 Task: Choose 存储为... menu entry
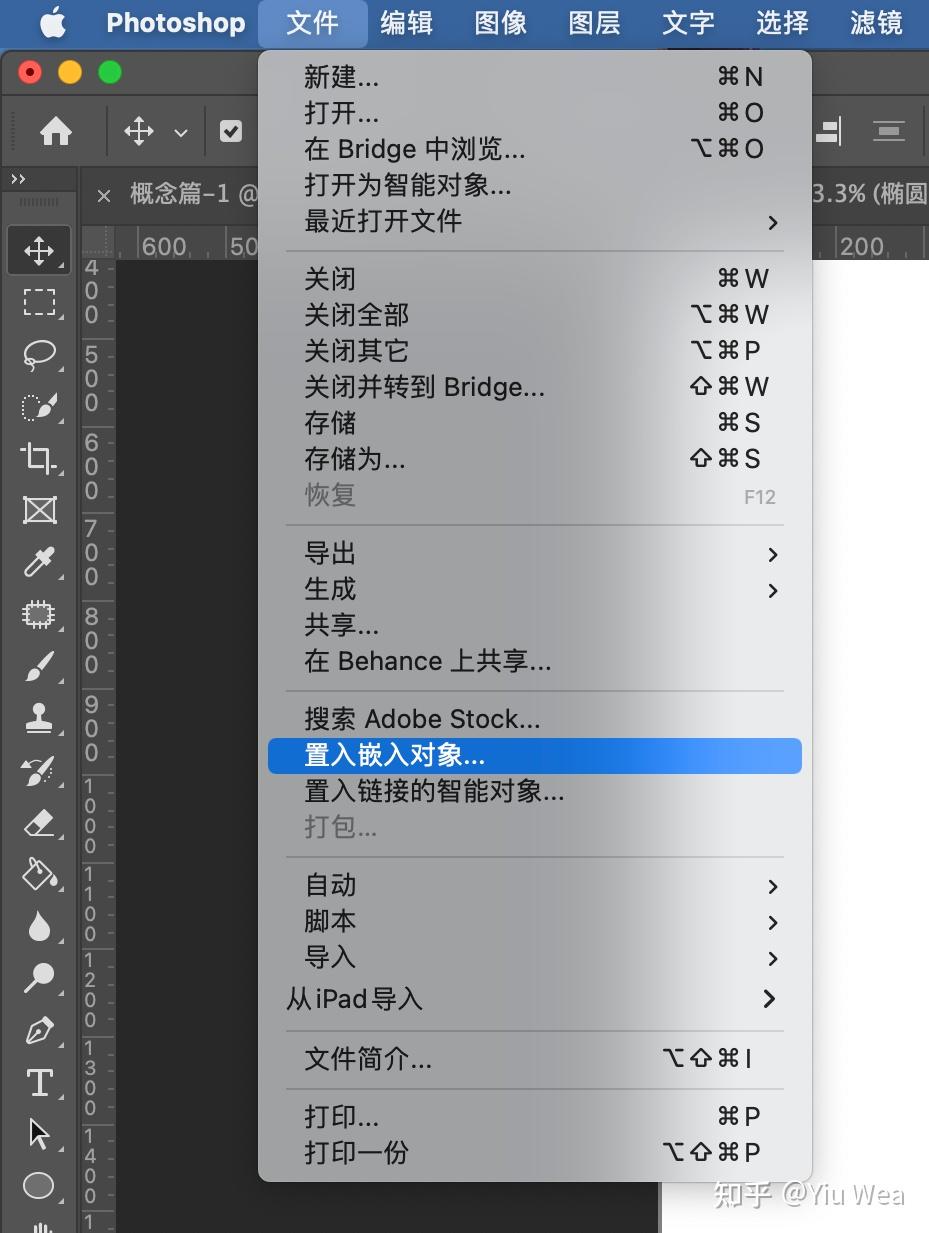pyautogui.click(x=535, y=459)
